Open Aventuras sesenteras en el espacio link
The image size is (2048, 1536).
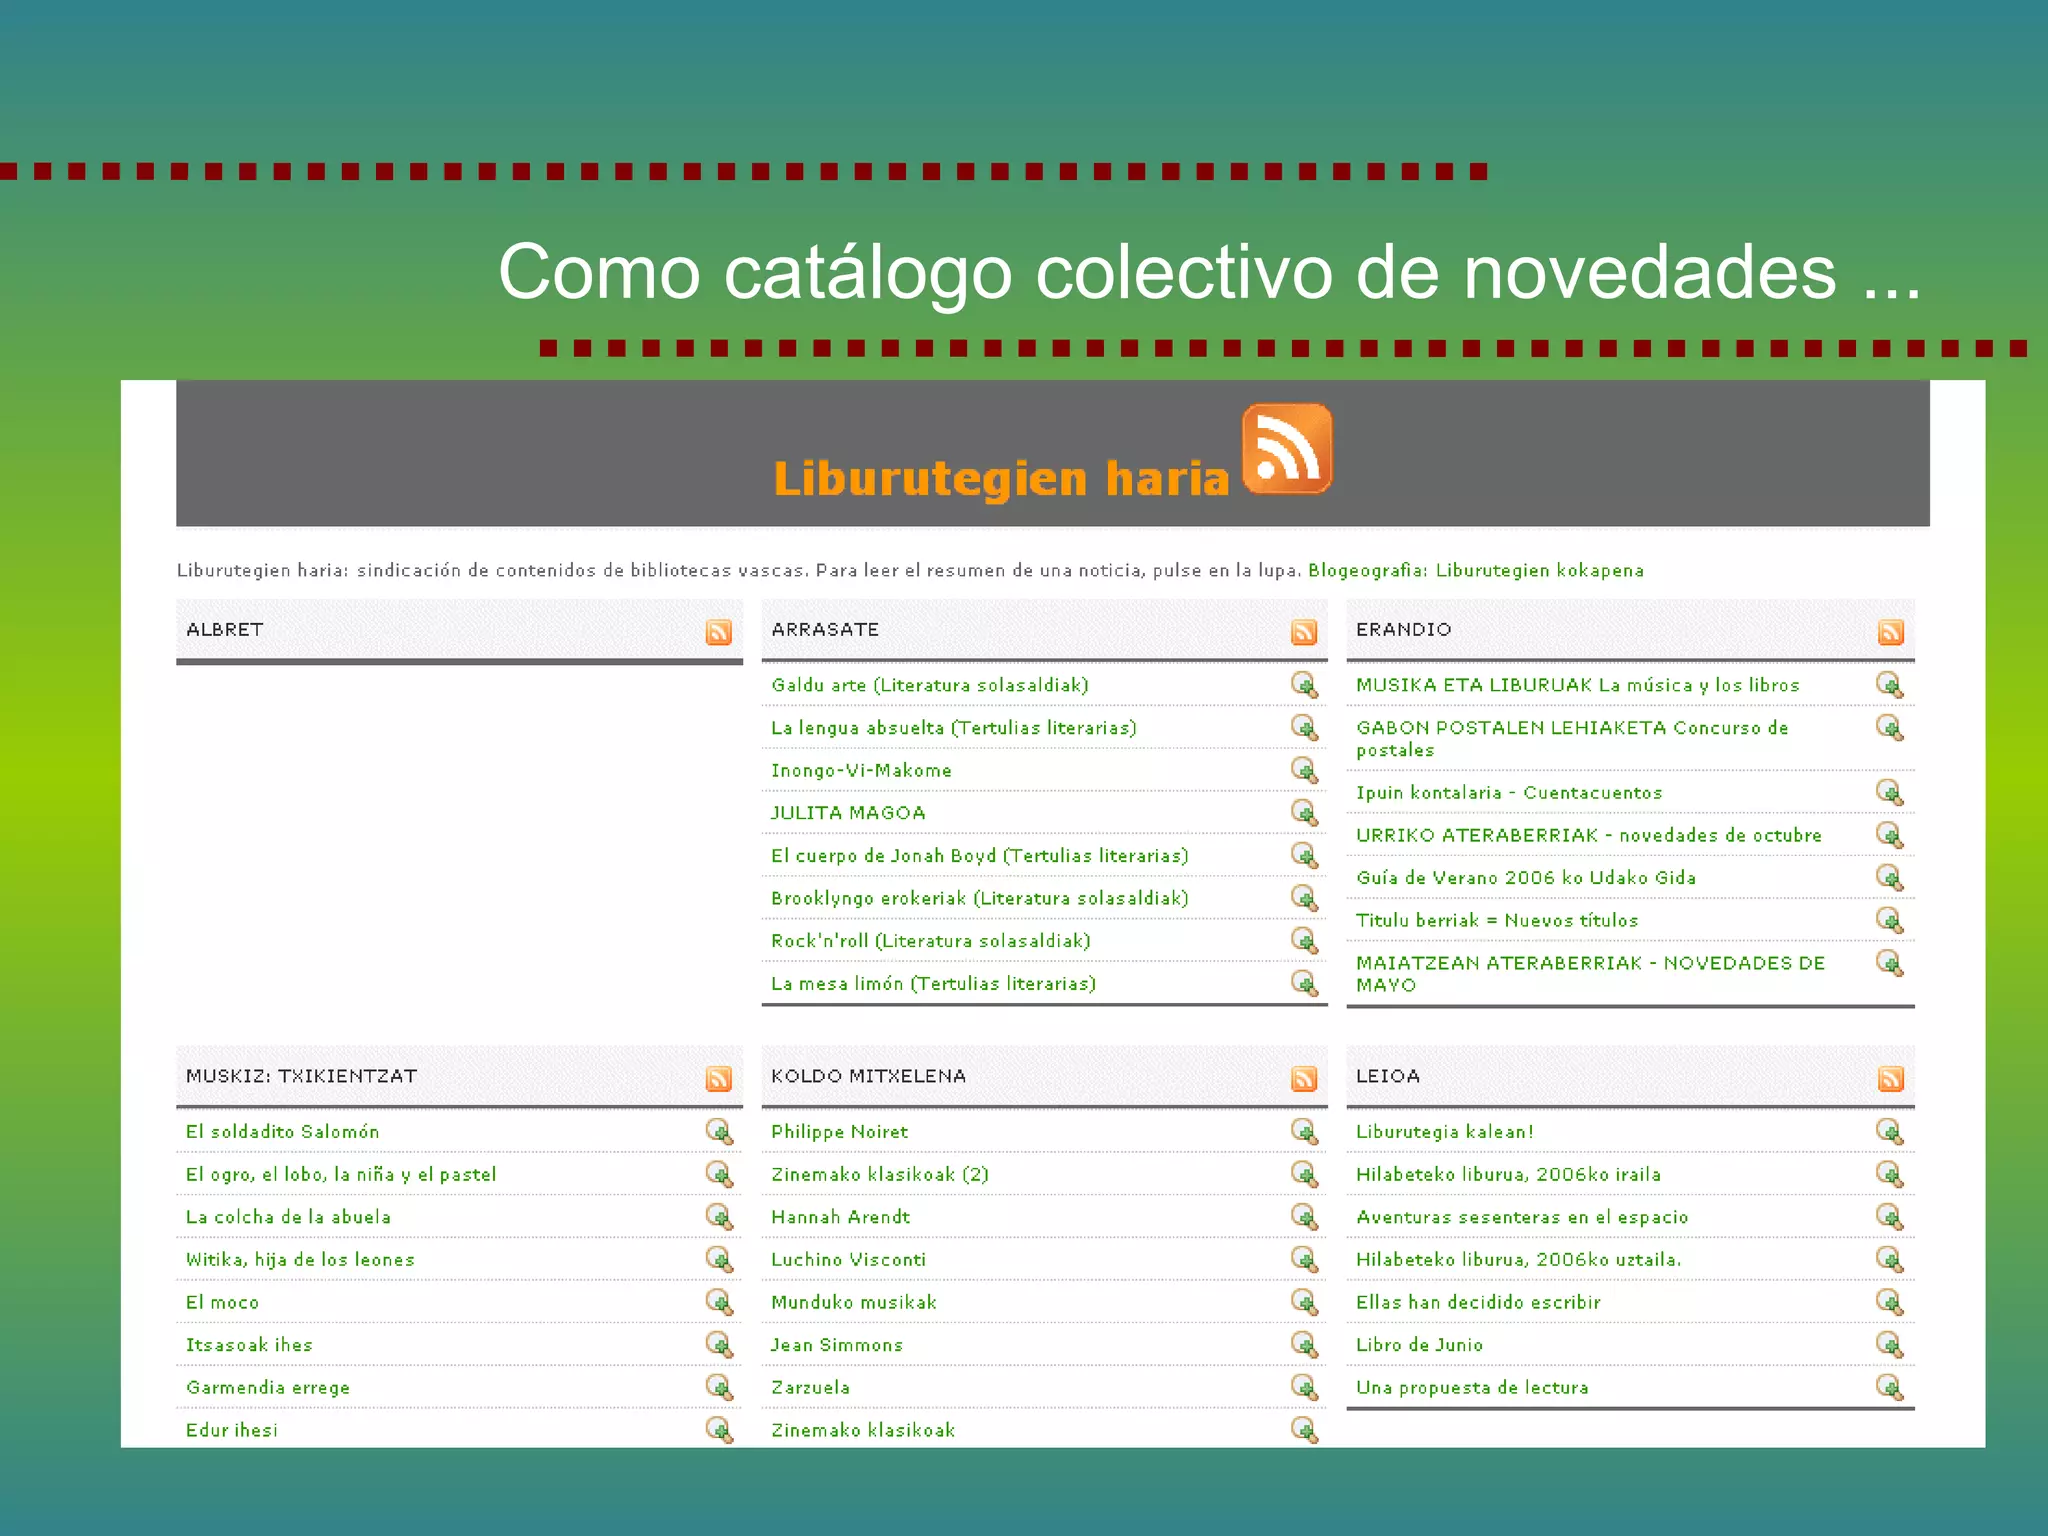(x=1521, y=1217)
